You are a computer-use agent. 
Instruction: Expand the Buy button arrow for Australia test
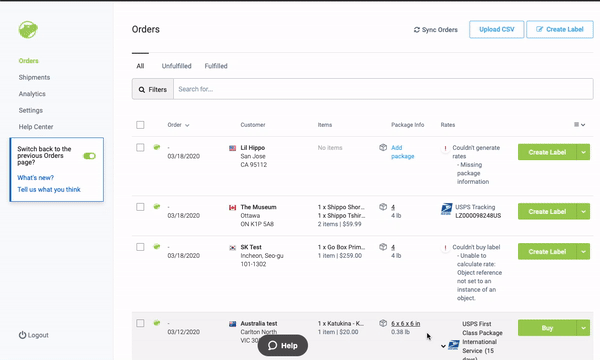click(583, 328)
